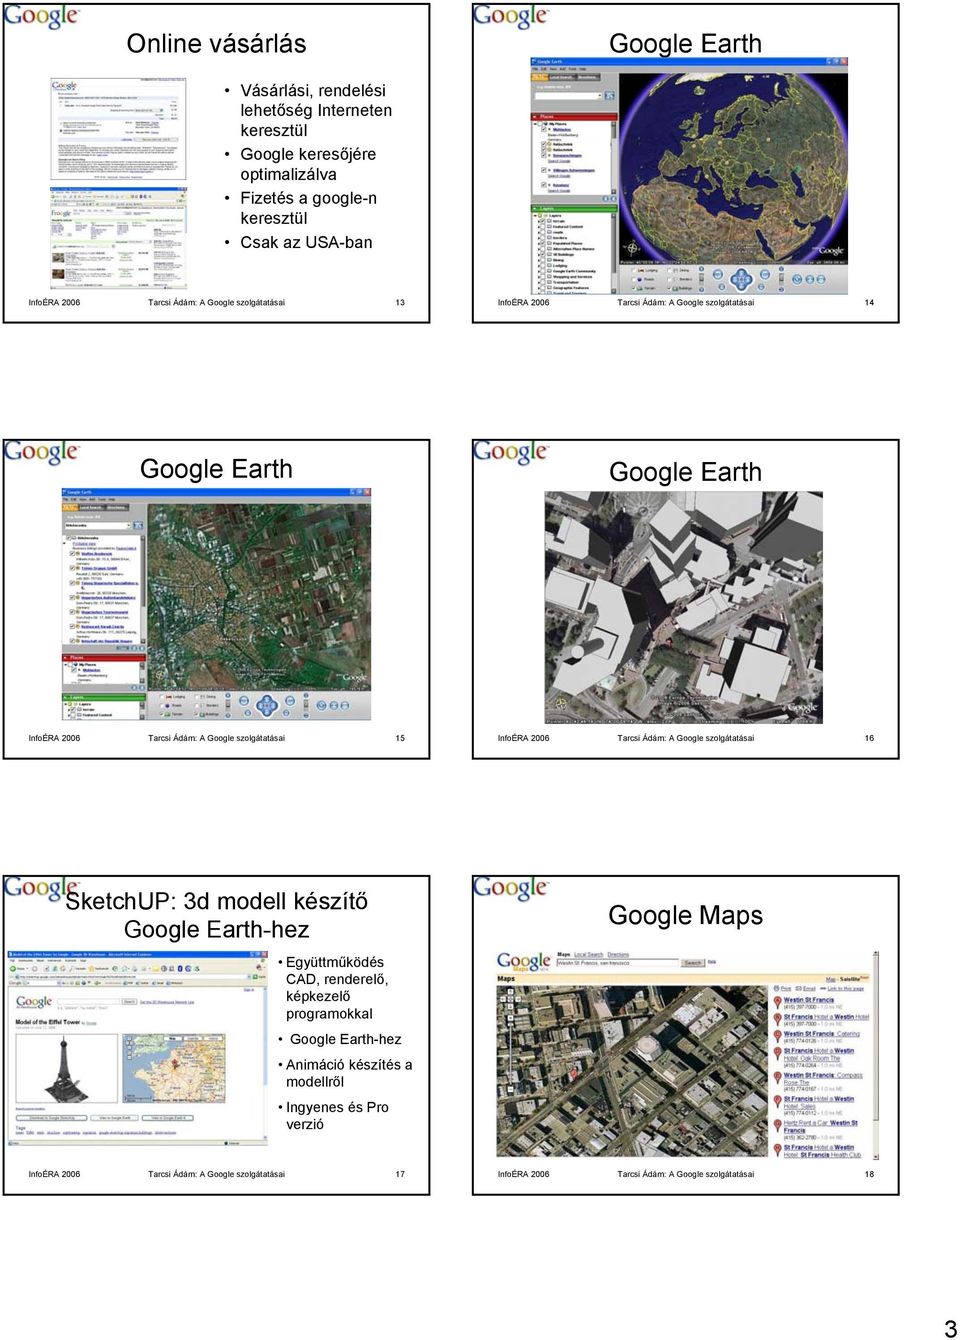
Task: Click the Google Maps logo inside the Maps screenshot
Action: (x=523, y=963)
